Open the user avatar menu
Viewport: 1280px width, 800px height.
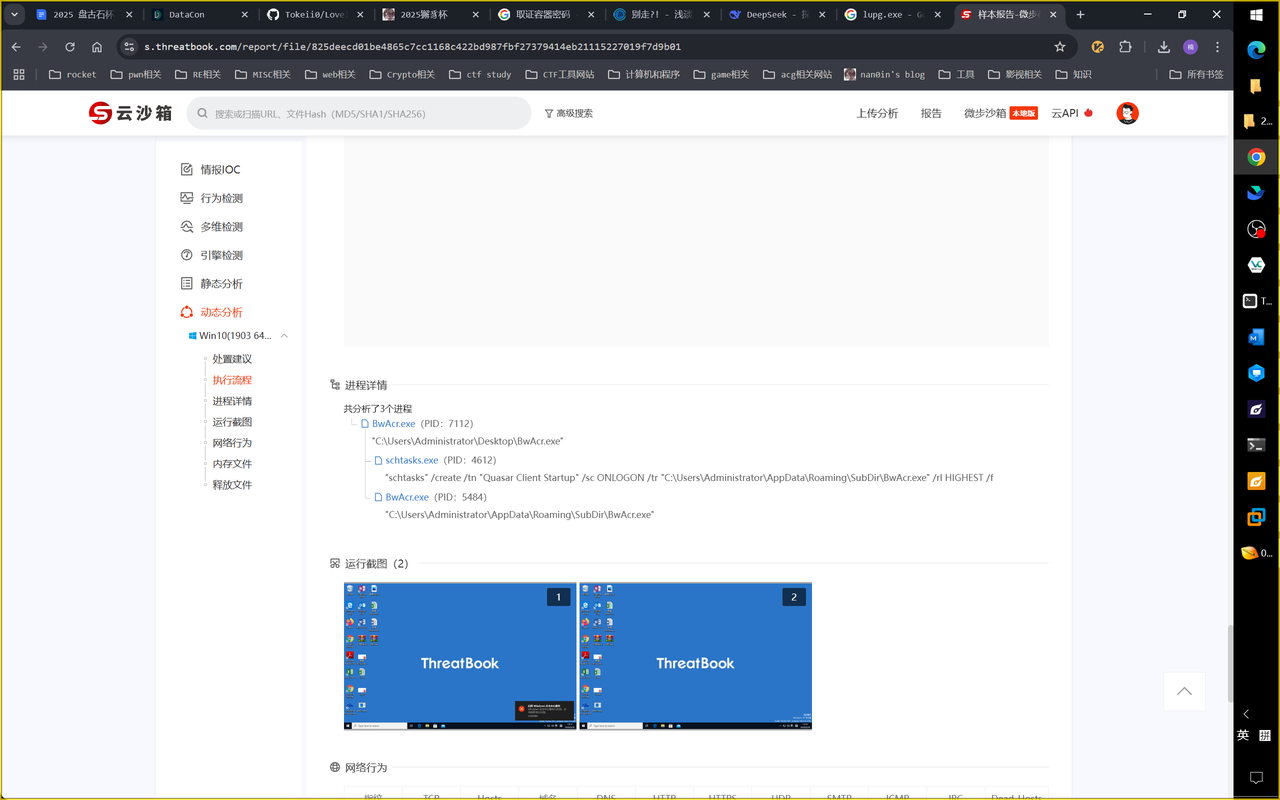tap(1127, 113)
